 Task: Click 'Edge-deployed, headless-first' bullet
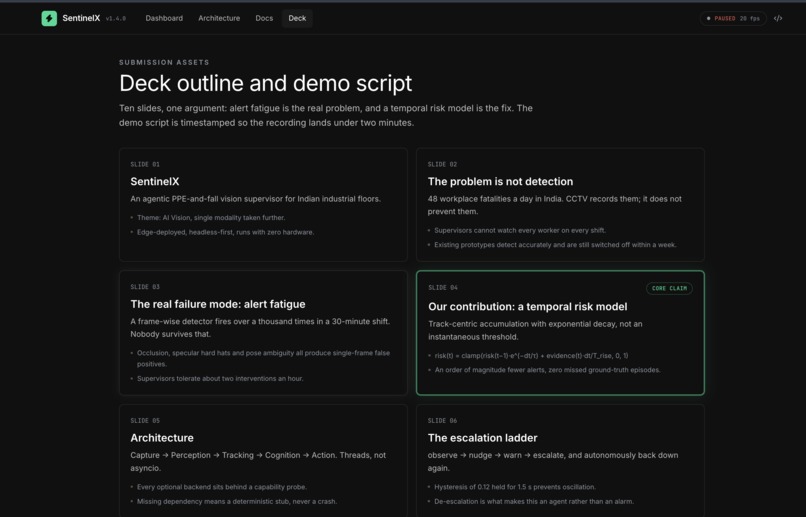pos(225,232)
